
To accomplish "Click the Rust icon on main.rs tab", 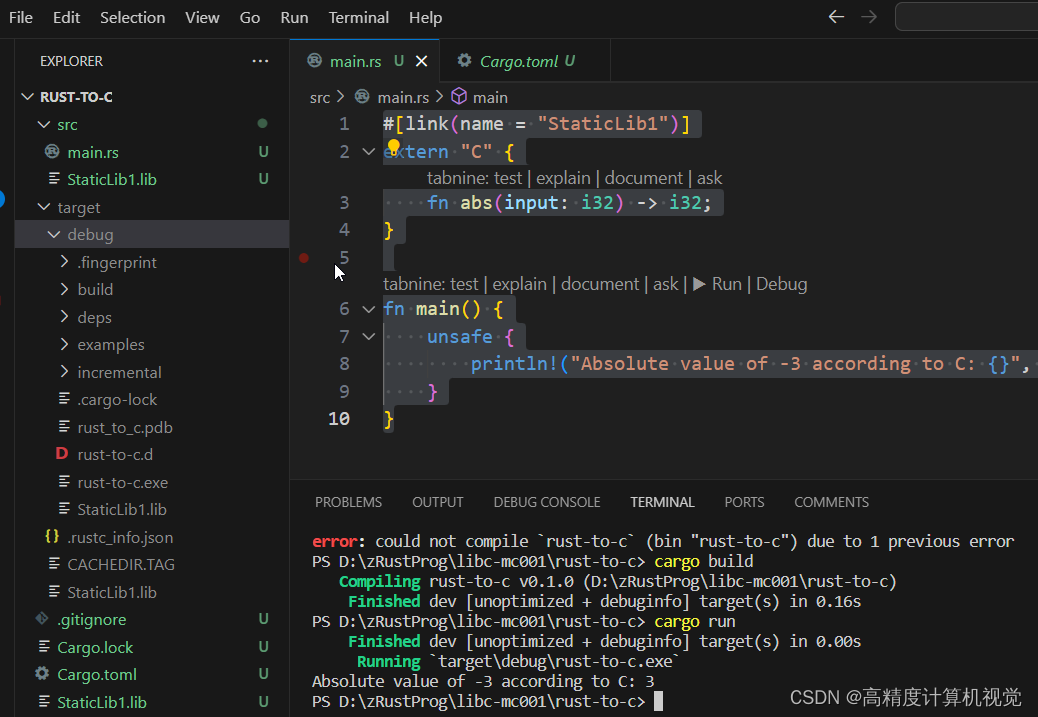I will [x=314, y=60].
